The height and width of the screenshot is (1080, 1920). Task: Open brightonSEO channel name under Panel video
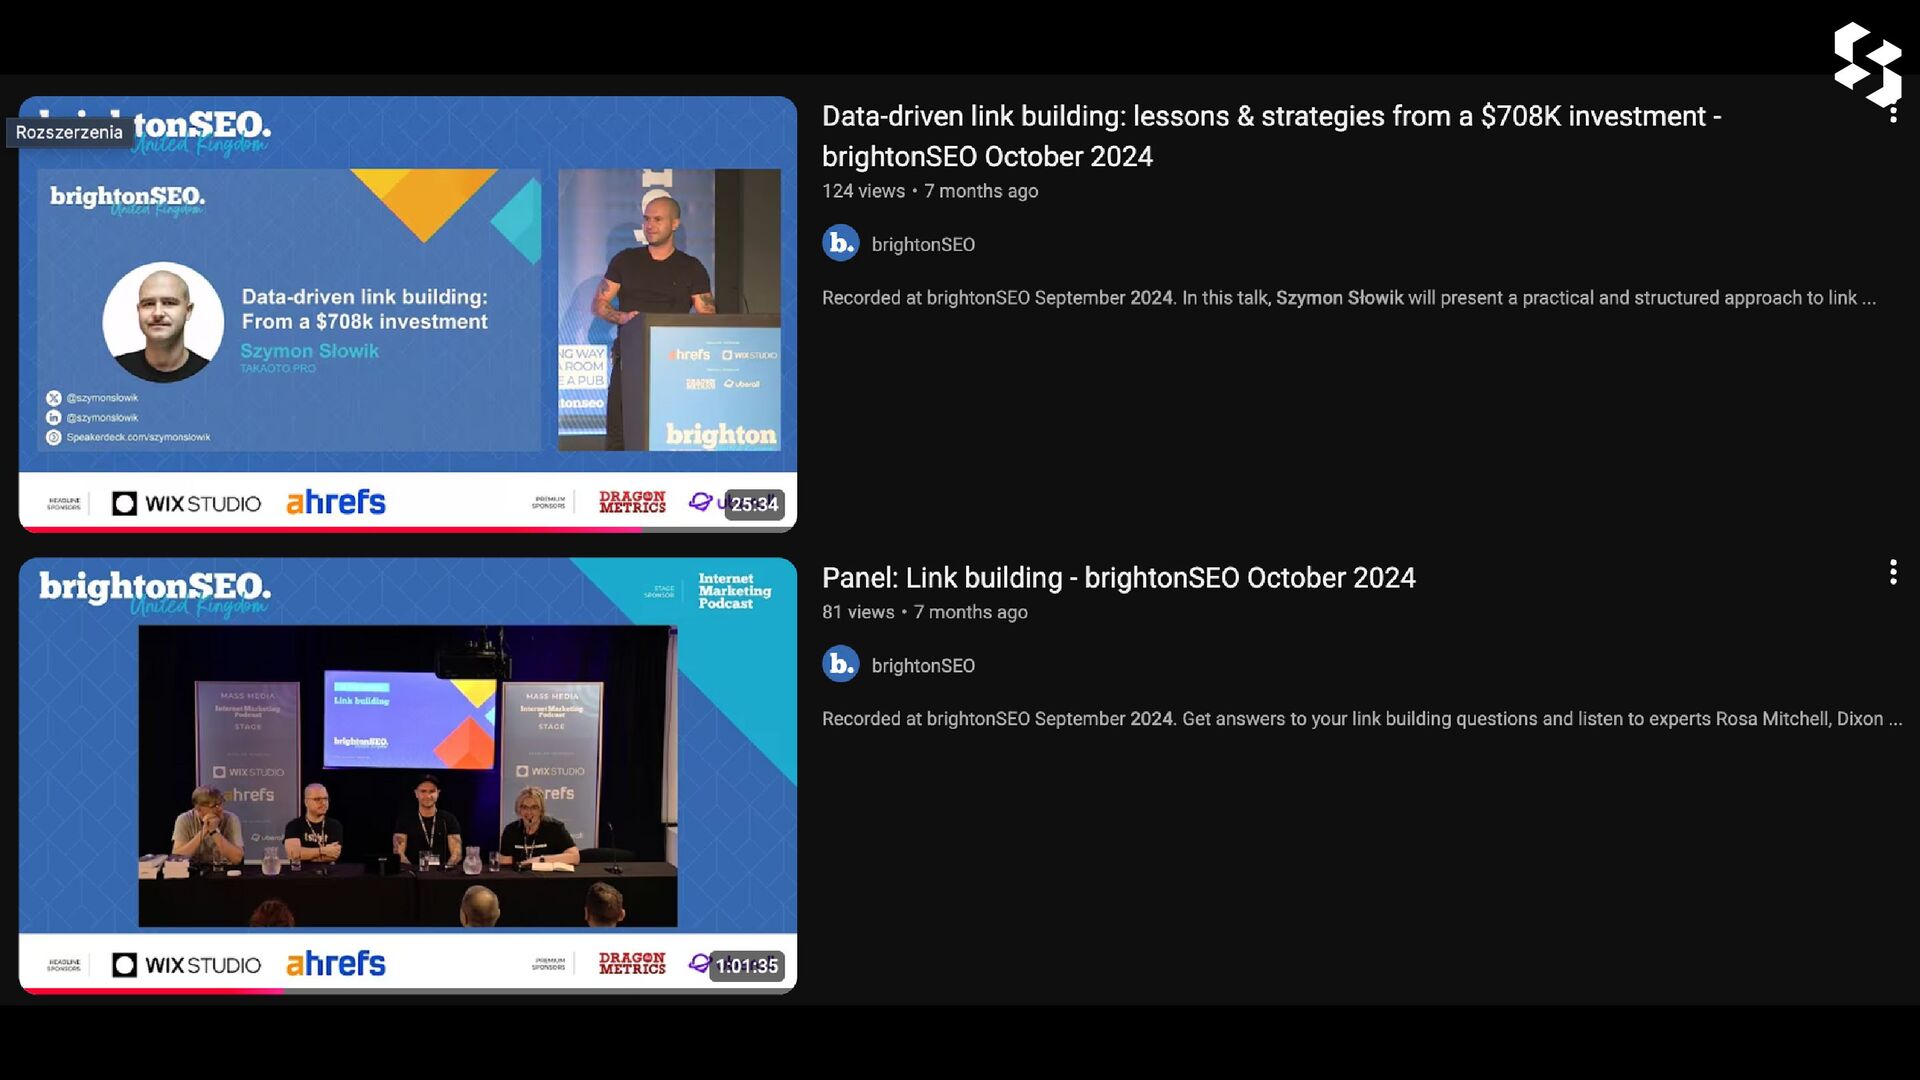click(x=922, y=666)
